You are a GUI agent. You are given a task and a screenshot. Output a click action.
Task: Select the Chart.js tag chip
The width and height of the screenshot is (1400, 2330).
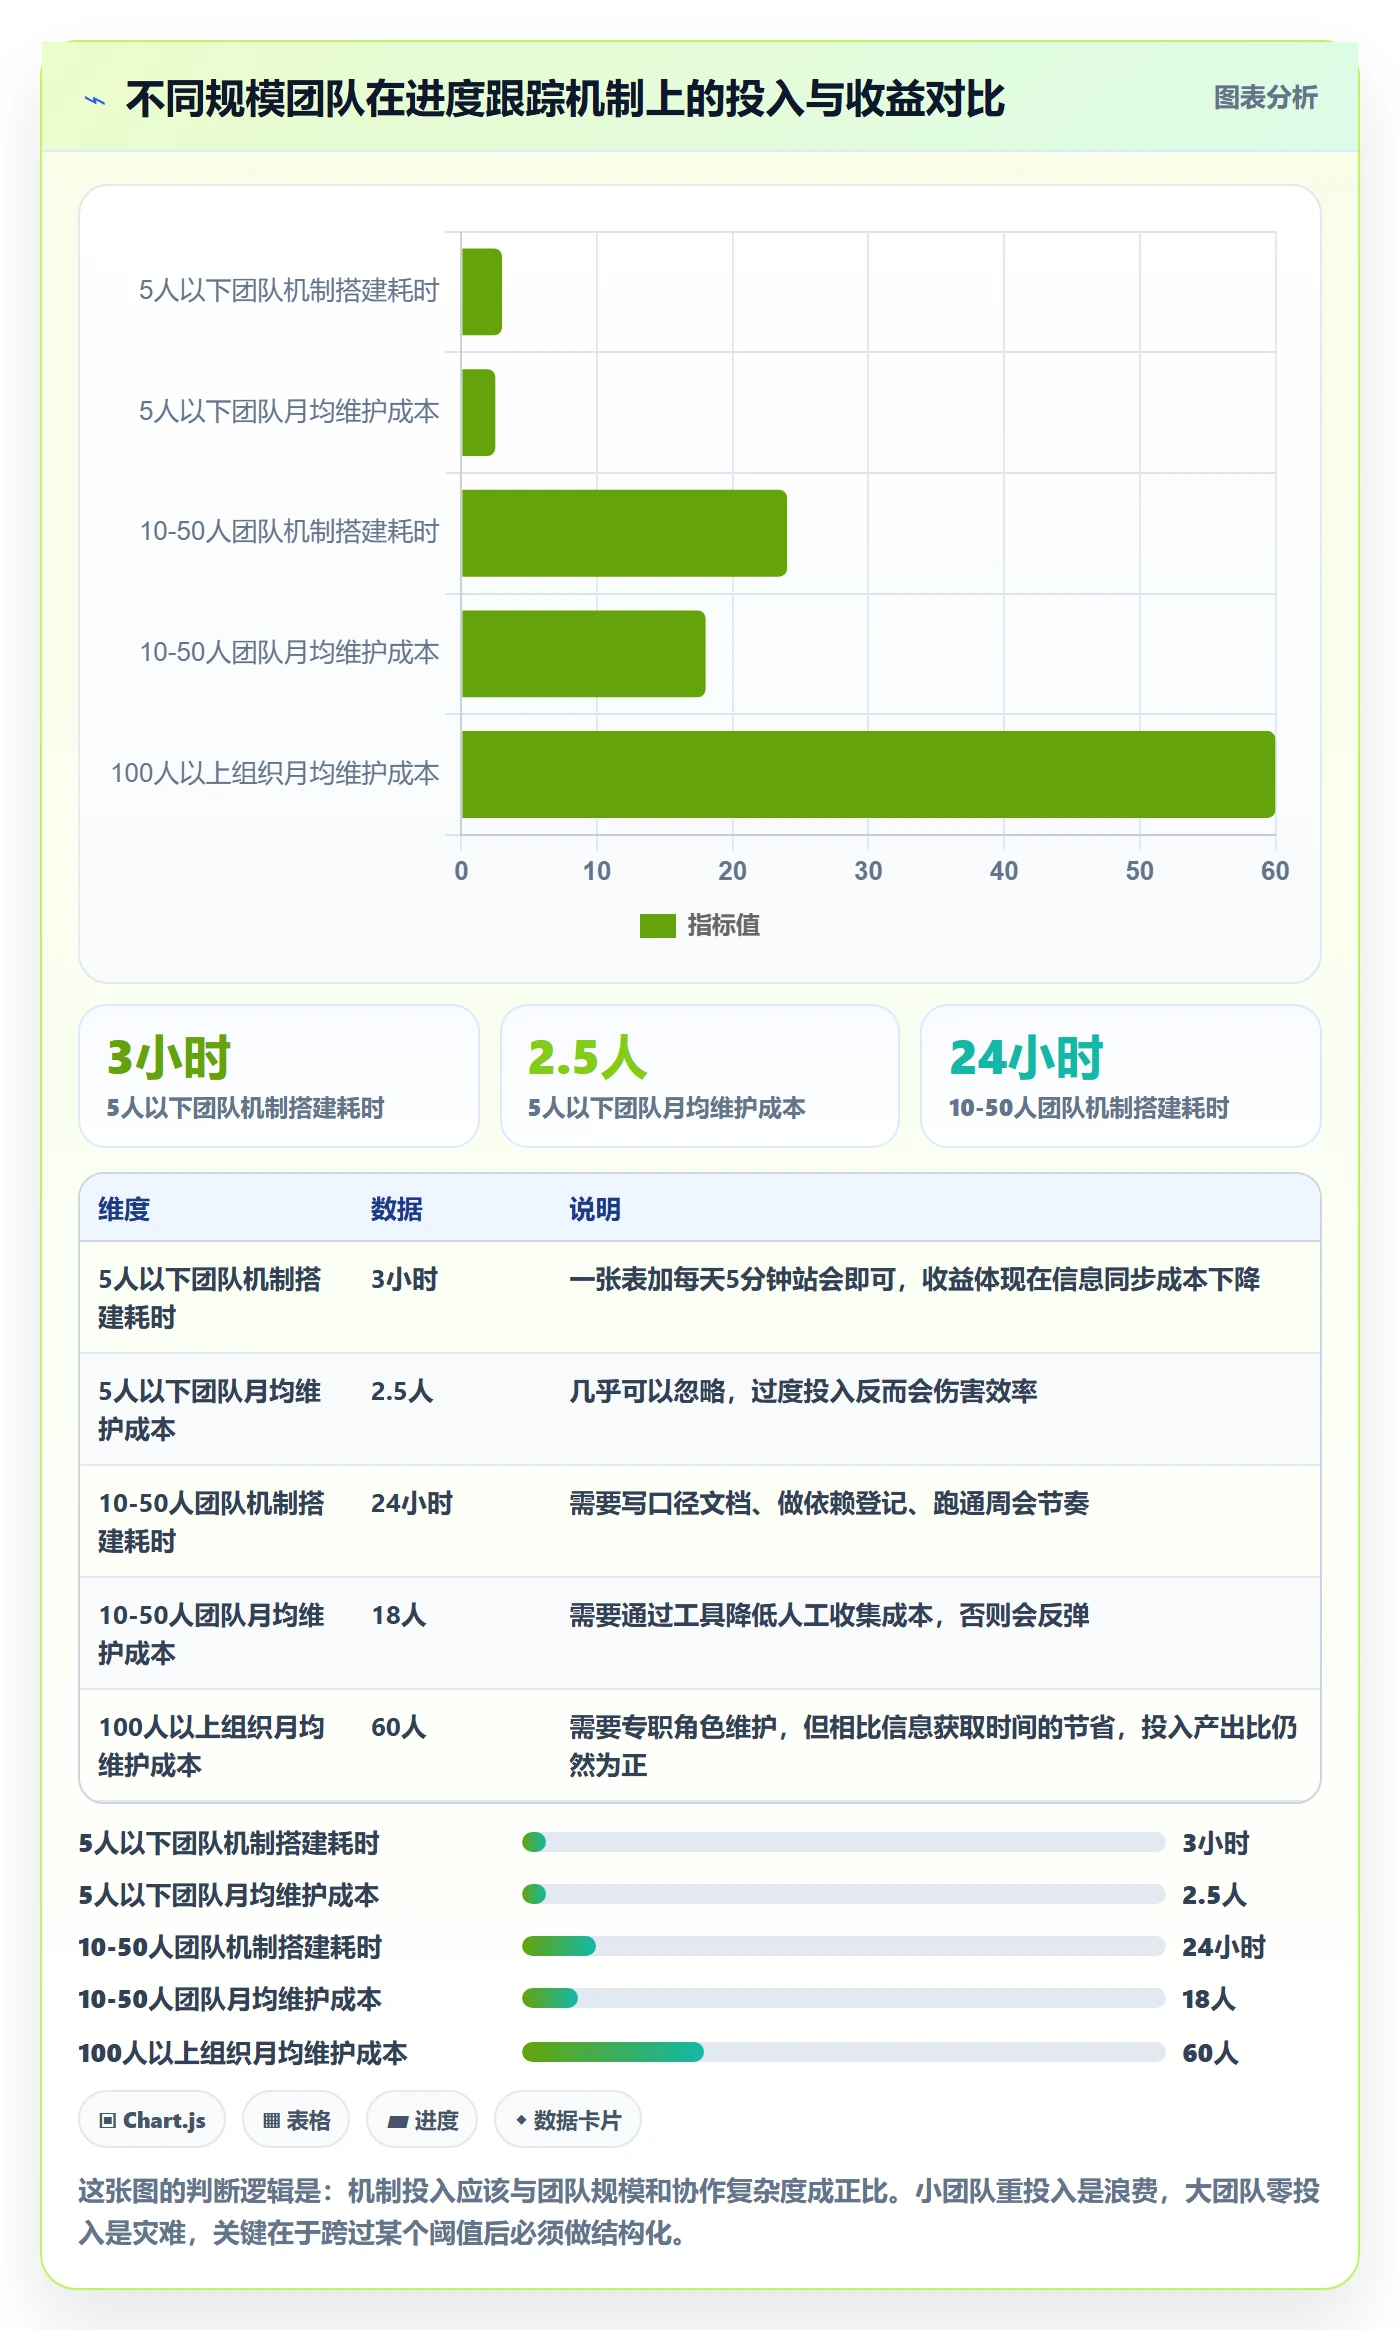click(x=152, y=2120)
